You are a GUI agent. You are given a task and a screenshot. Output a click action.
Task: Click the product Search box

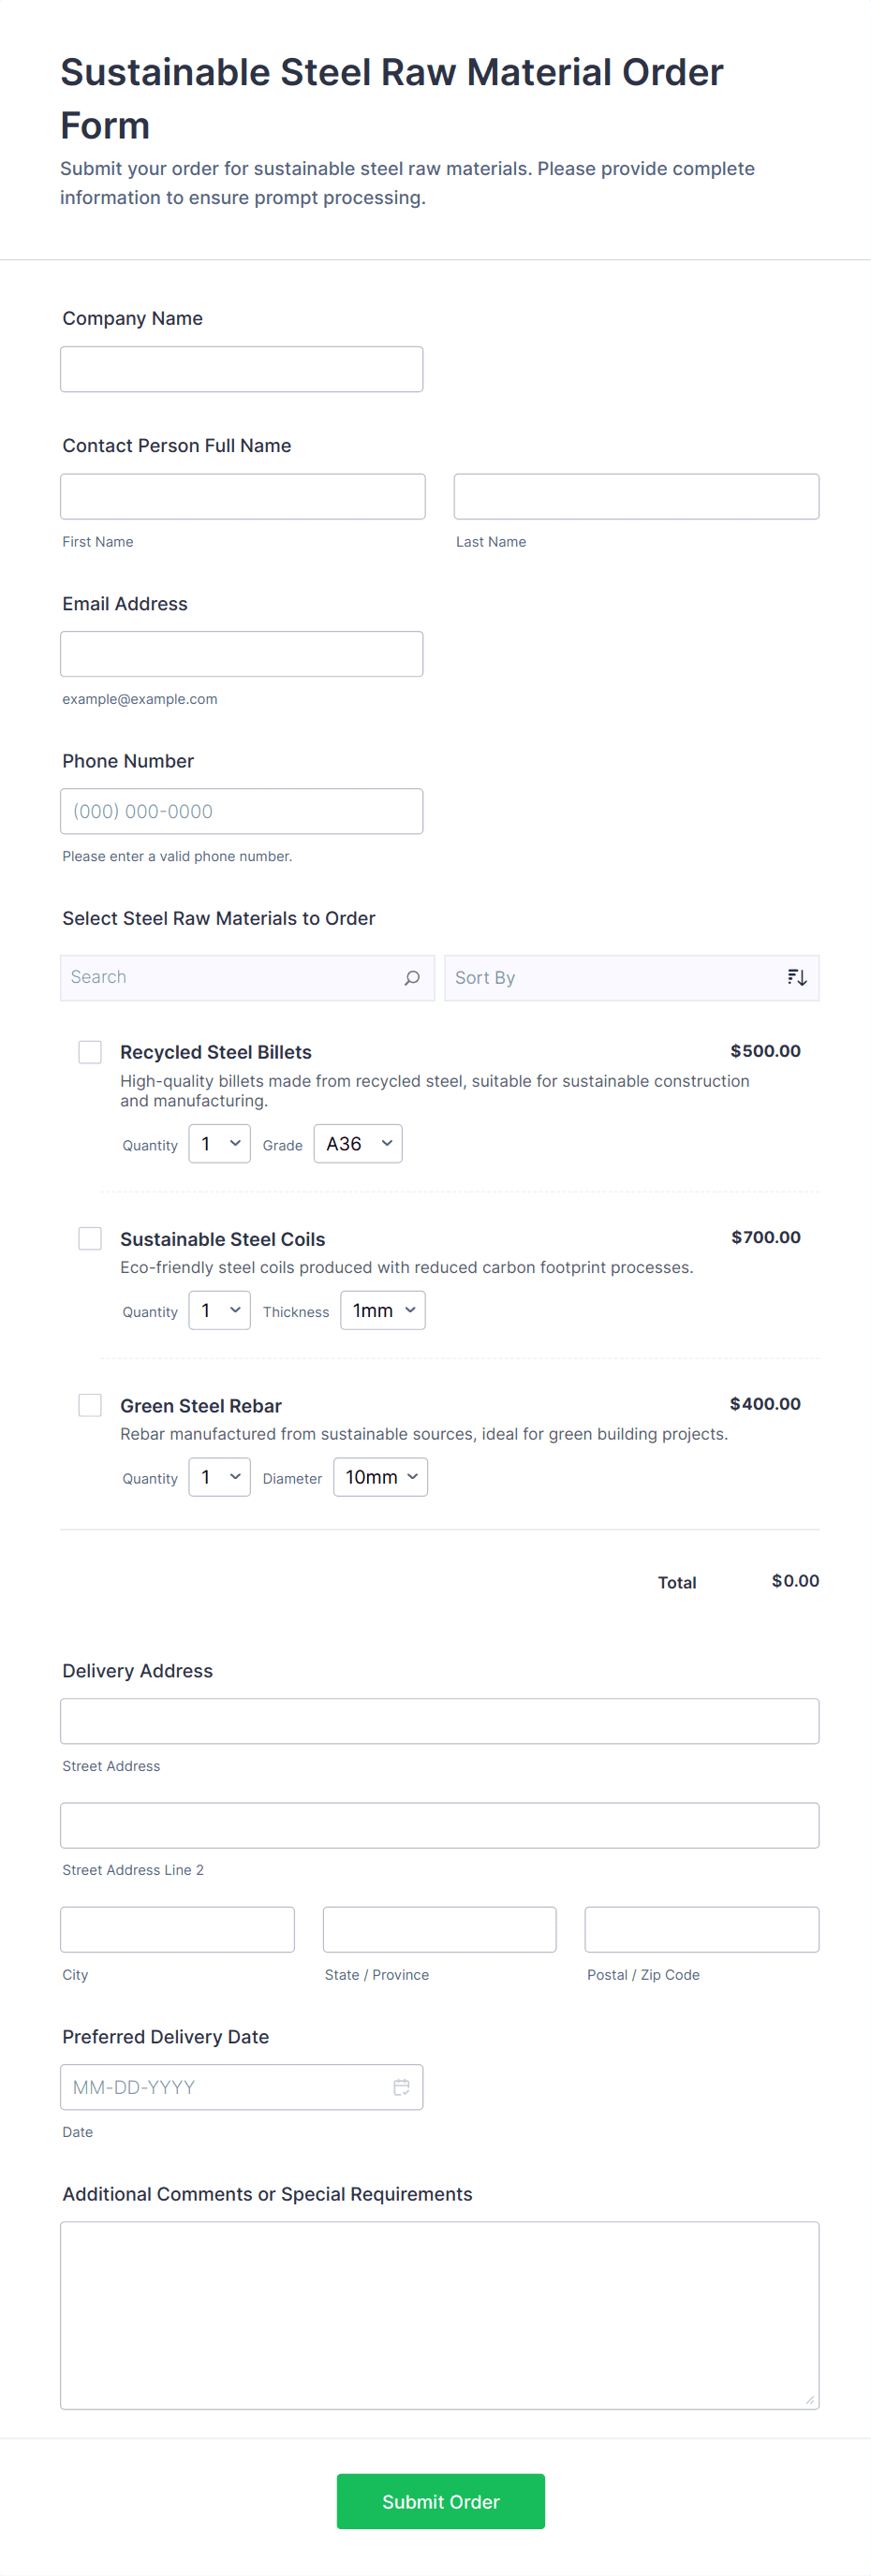[x=230, y=978]
